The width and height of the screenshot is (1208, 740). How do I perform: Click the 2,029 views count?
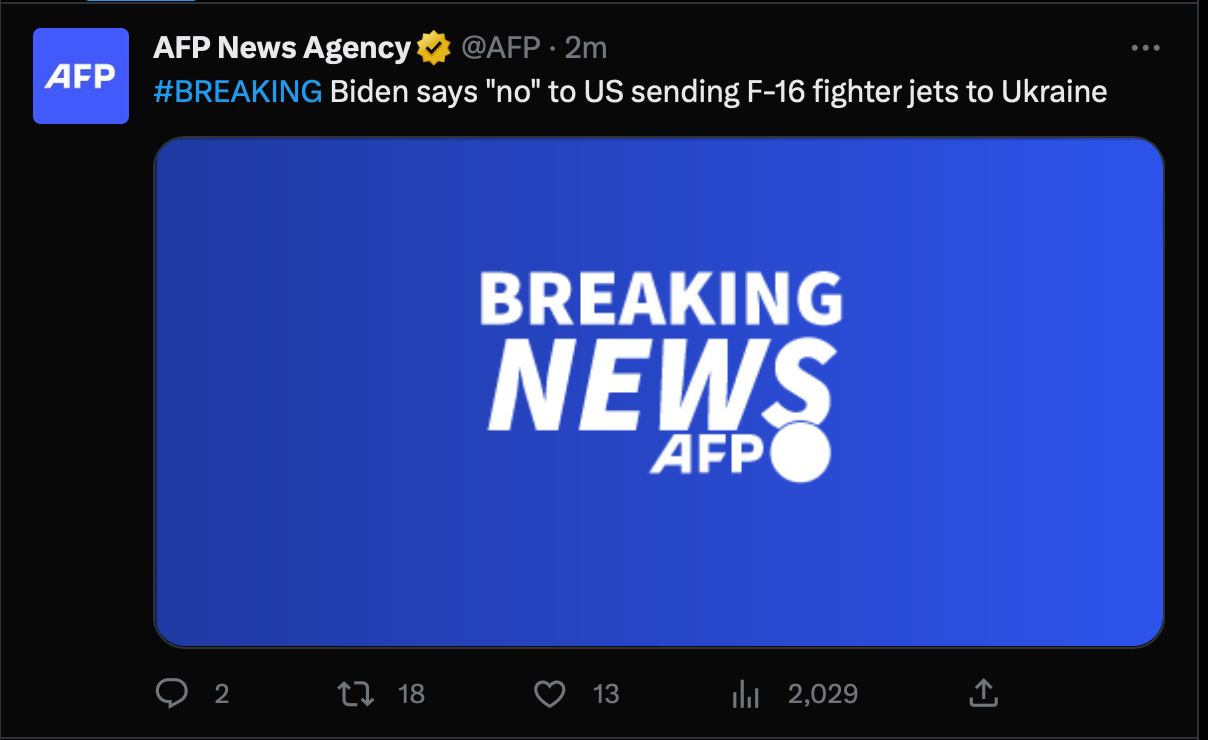coord(822,693)
